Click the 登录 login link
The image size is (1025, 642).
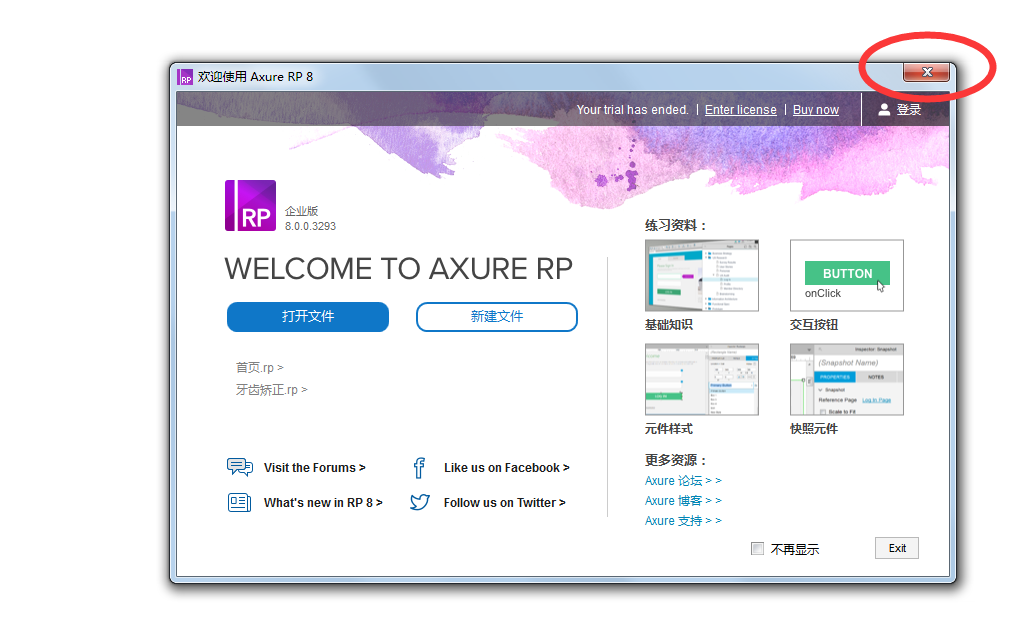point(909,110)
